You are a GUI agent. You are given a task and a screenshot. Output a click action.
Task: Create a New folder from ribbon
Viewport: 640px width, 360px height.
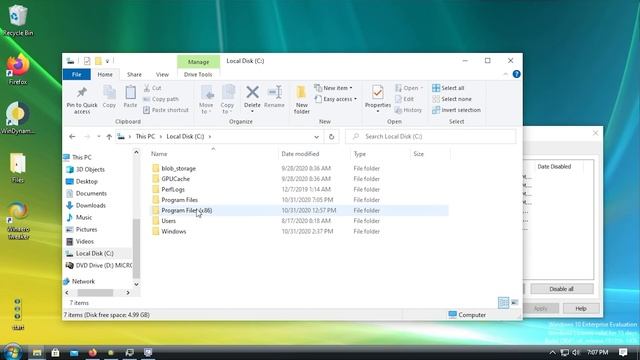point(302,99)
